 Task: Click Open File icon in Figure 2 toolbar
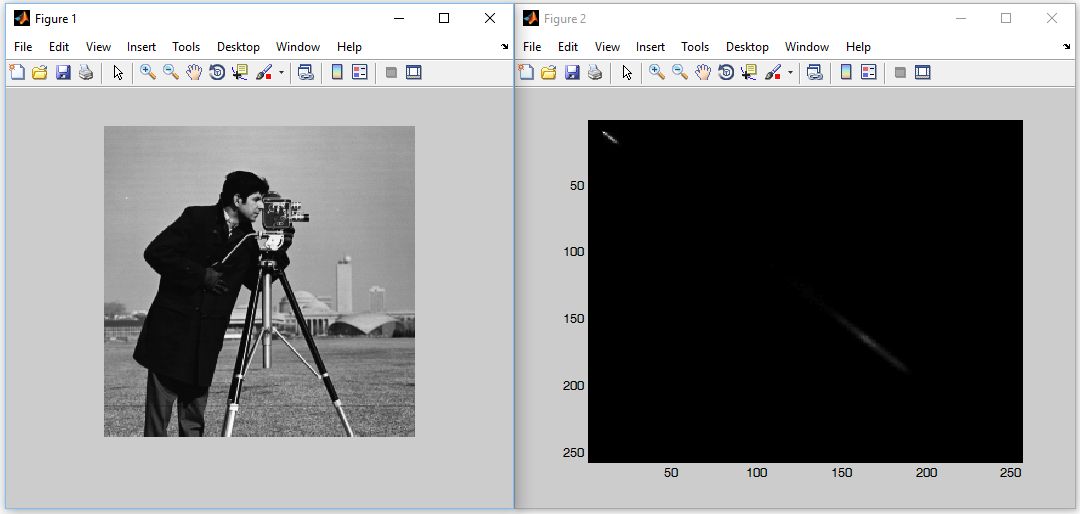[x=548, y=72]
